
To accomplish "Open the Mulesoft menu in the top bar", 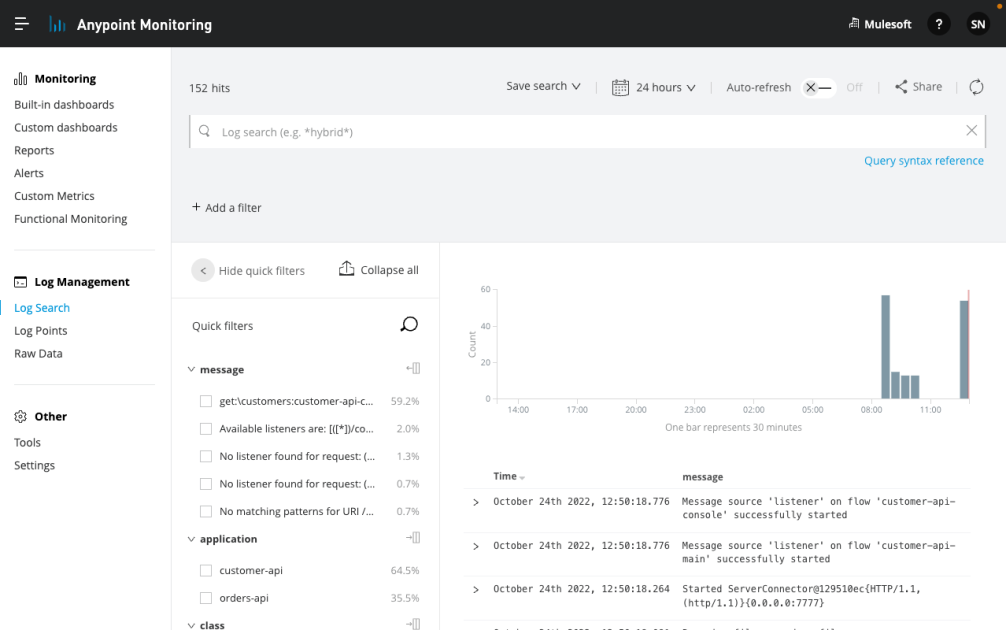I will pos(880,23).
